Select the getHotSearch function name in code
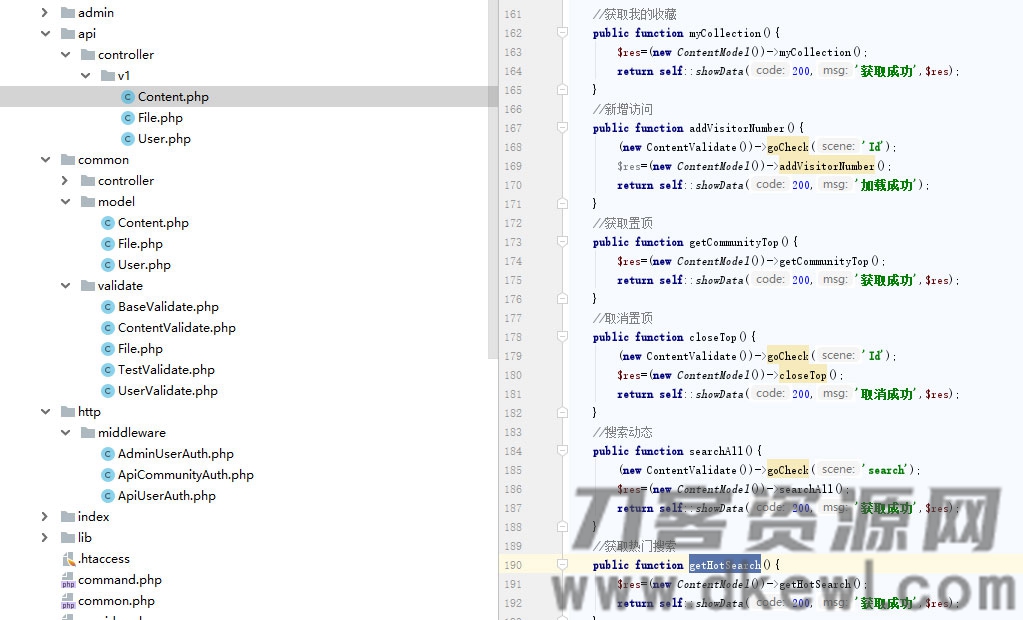Viewport: 1023px width, 620px height. [x=723, y=564]
